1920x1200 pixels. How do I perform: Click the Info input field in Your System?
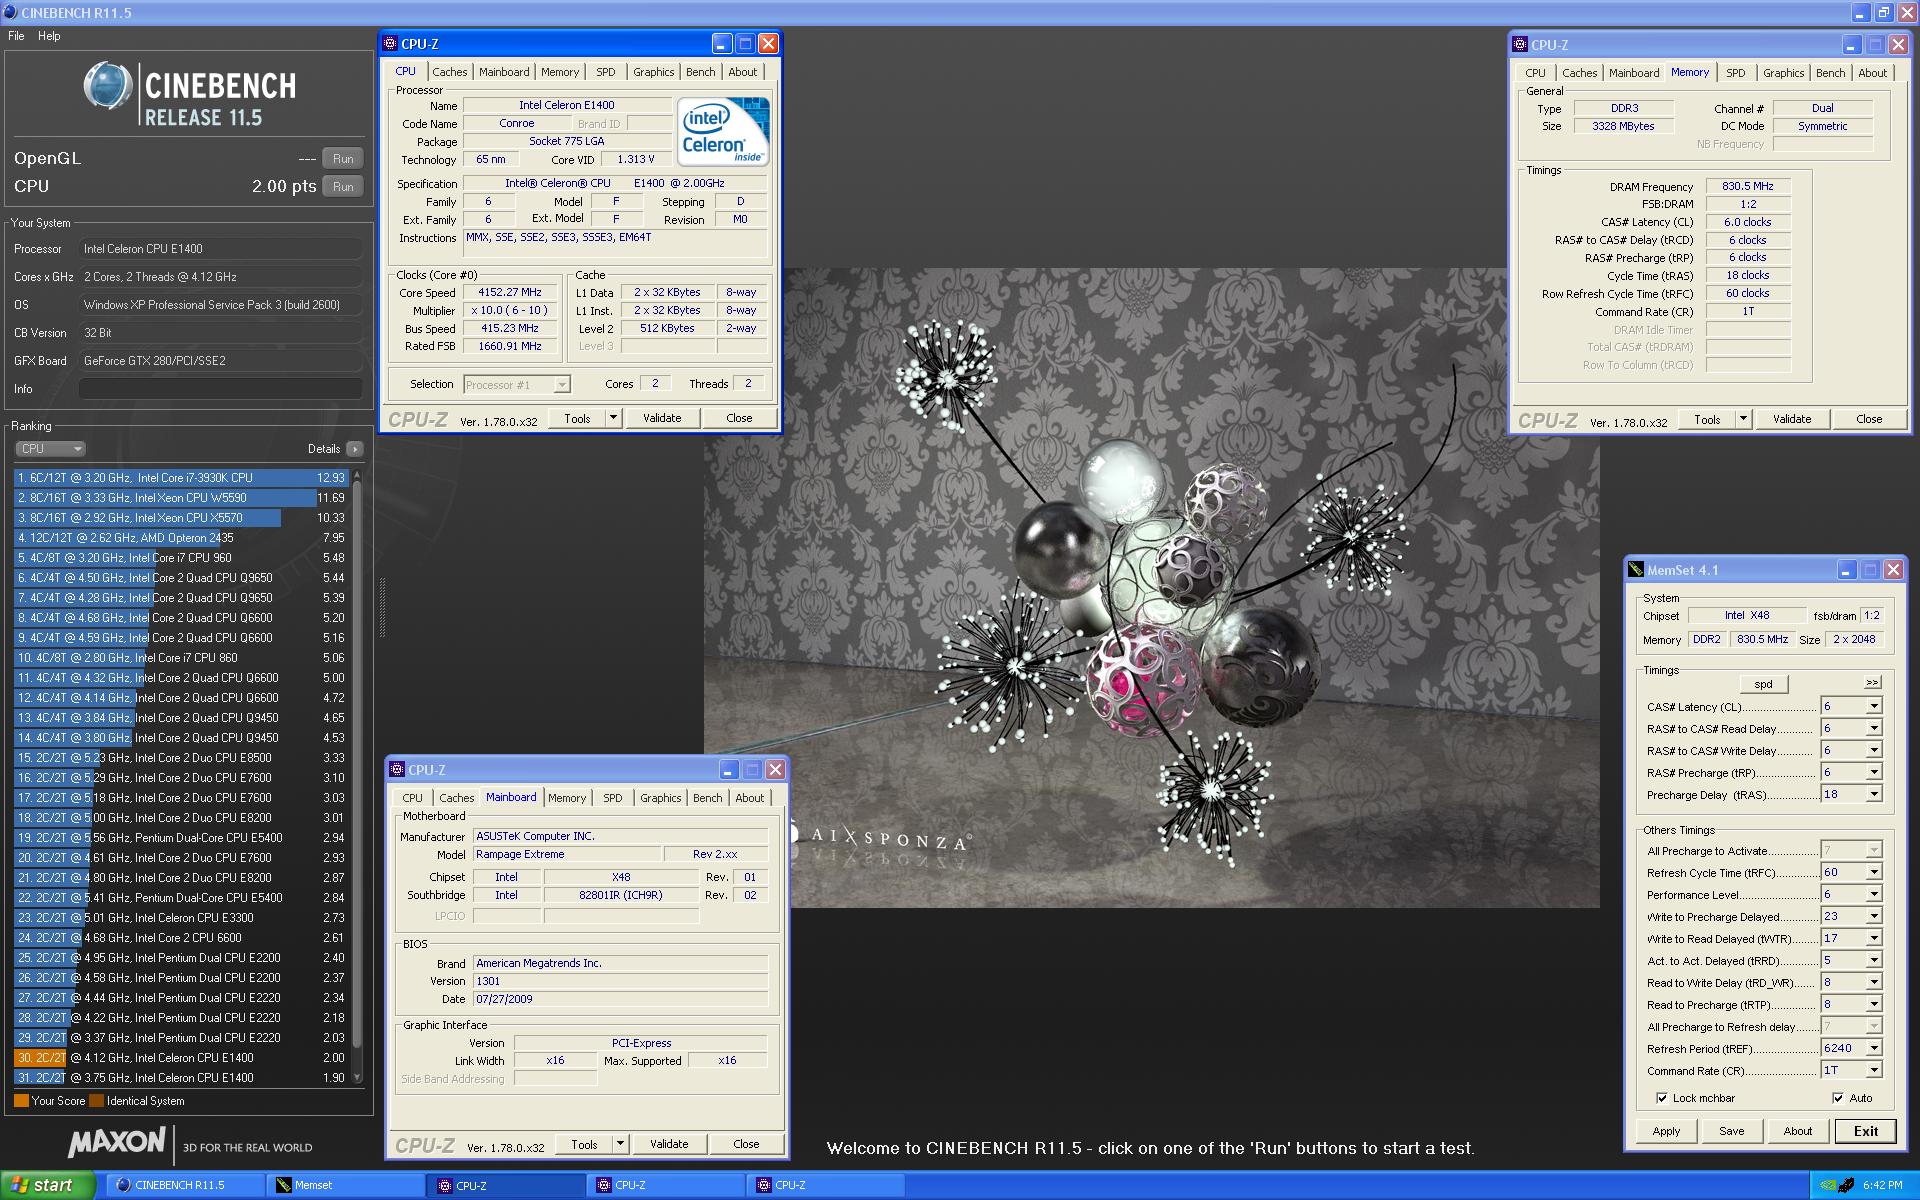pos(220,389)
